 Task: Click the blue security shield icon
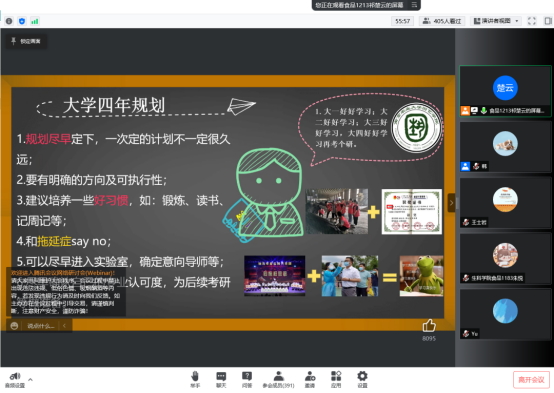point(22,21)
